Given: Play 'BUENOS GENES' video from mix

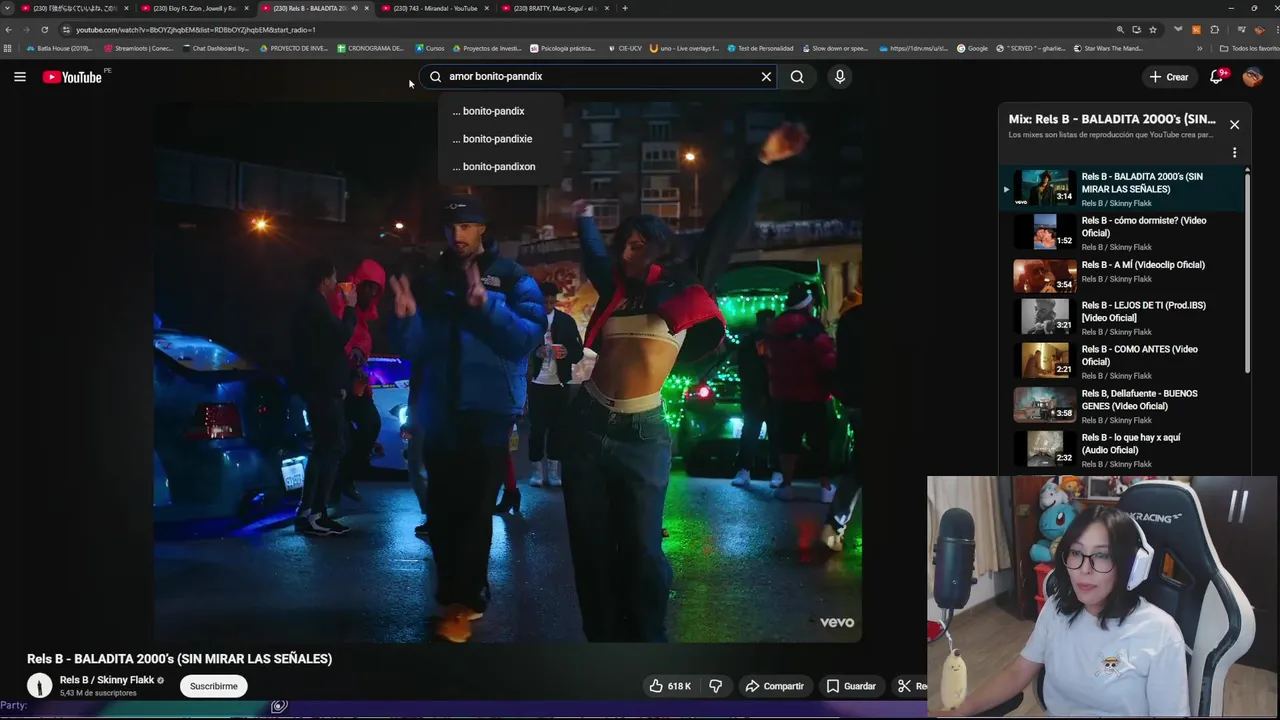Looking at the screenshot, I should pyautogui.click(x=1122, y=405).
